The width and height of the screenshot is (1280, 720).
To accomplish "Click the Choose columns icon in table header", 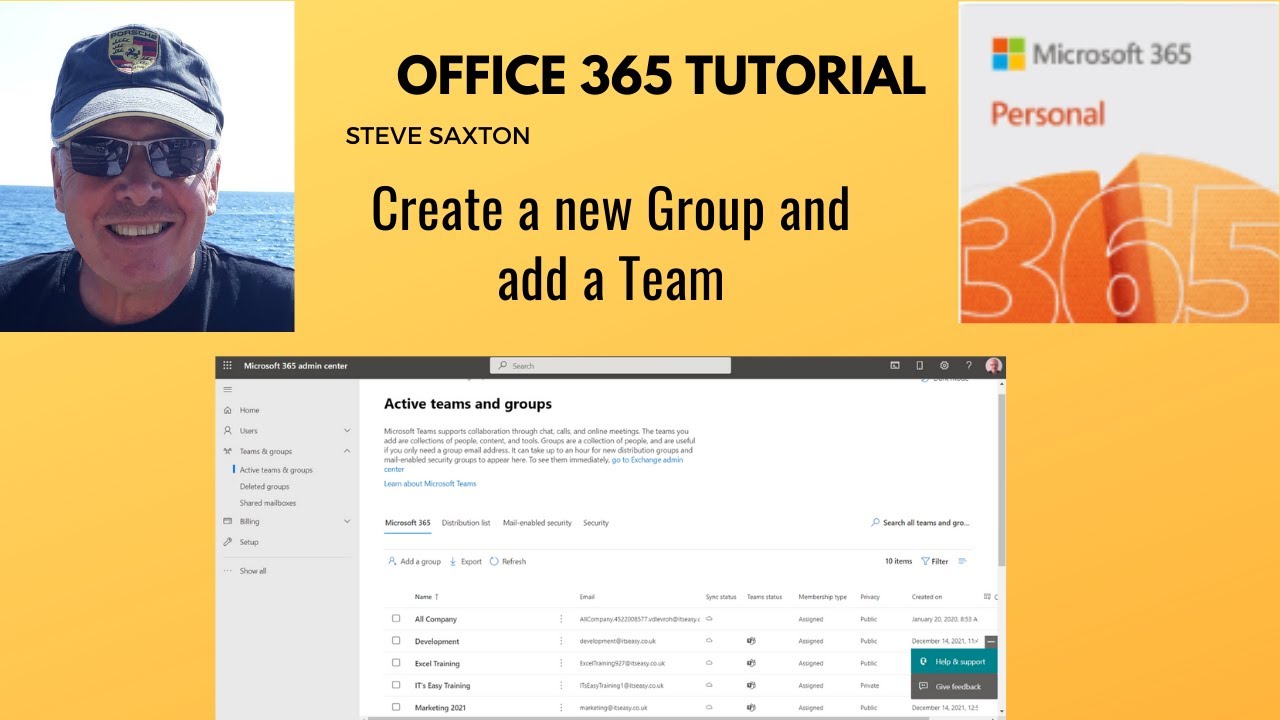I will [x=988, y=597].
